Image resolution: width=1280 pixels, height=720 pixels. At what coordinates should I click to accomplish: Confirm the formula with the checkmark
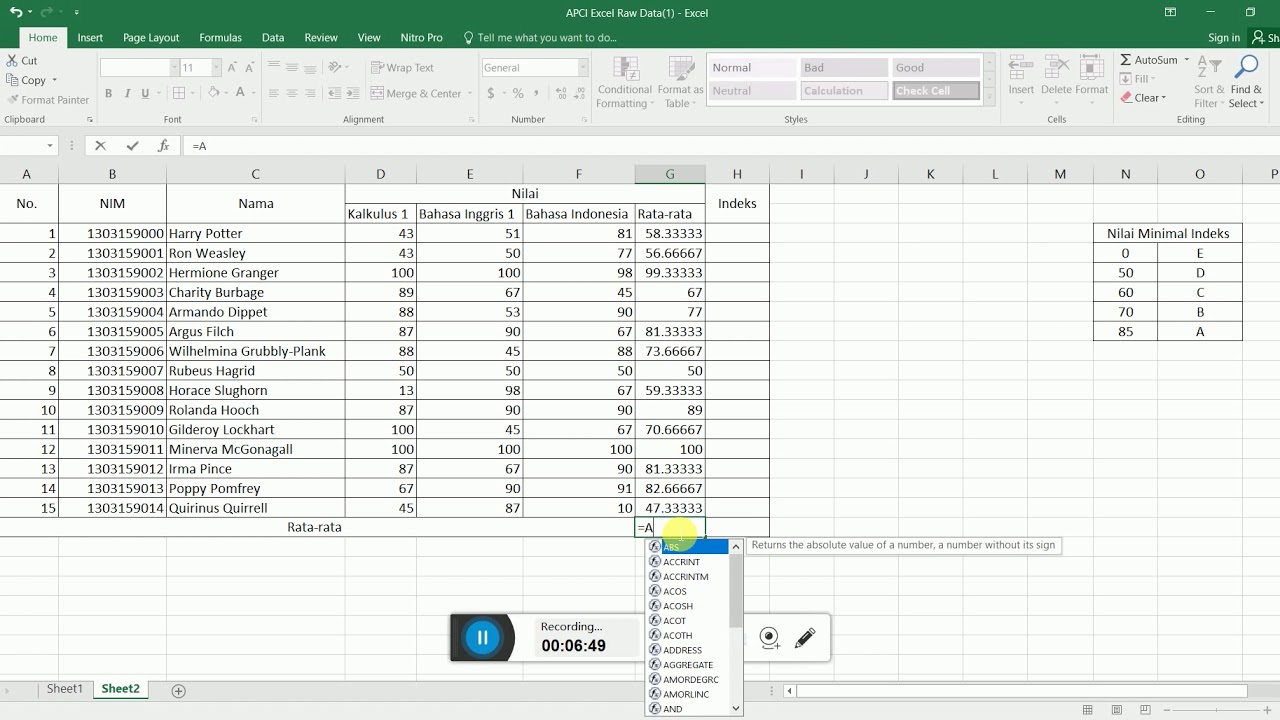(x=132, y=146)
